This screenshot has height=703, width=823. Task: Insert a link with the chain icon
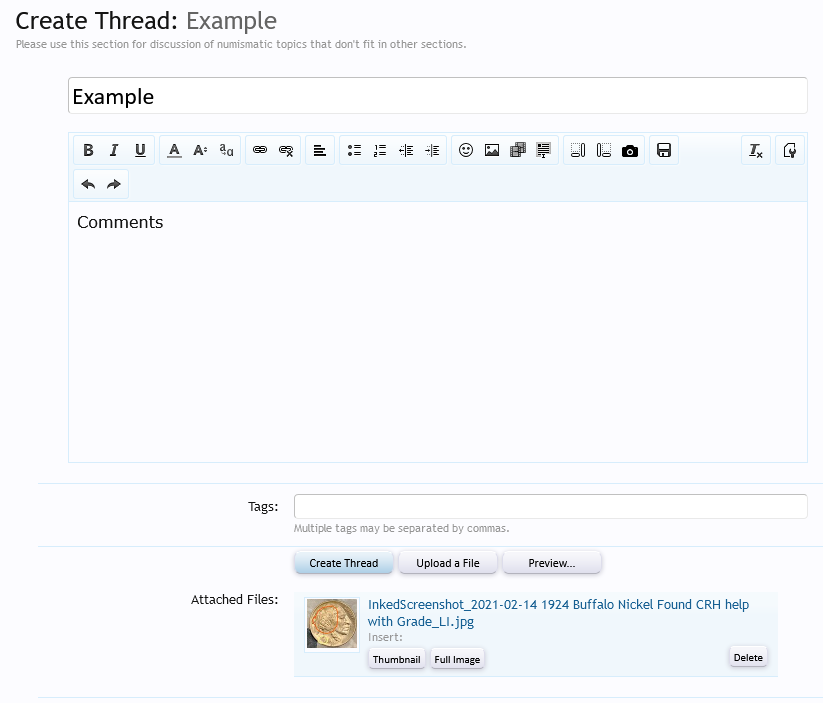click(x=260, y=150)
